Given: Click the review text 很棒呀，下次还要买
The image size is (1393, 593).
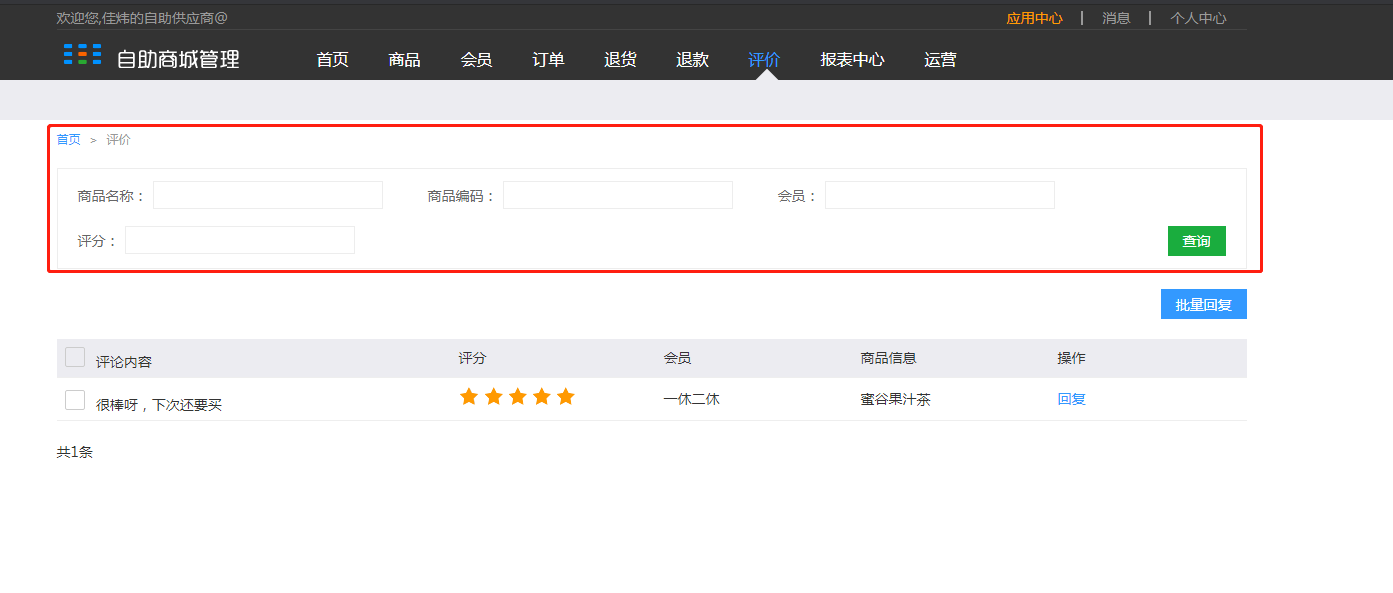Looking at the screenshot, I should pos(159,405).
